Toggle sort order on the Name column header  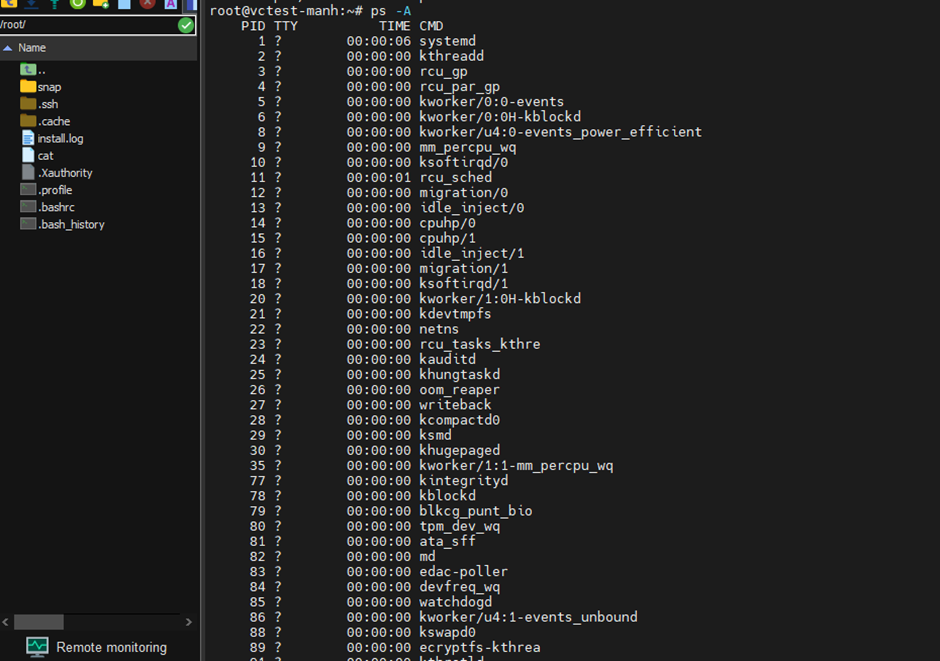[32, 47]
